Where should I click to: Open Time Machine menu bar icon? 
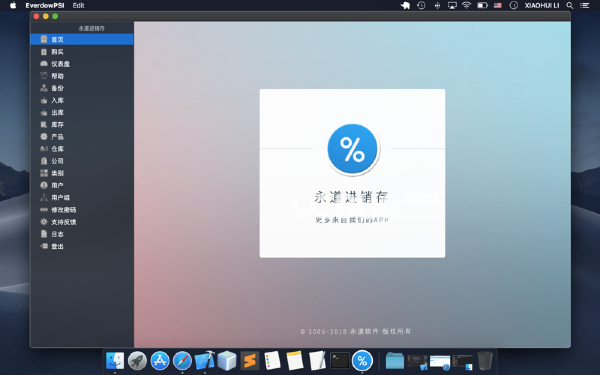(x=421, y=5)
